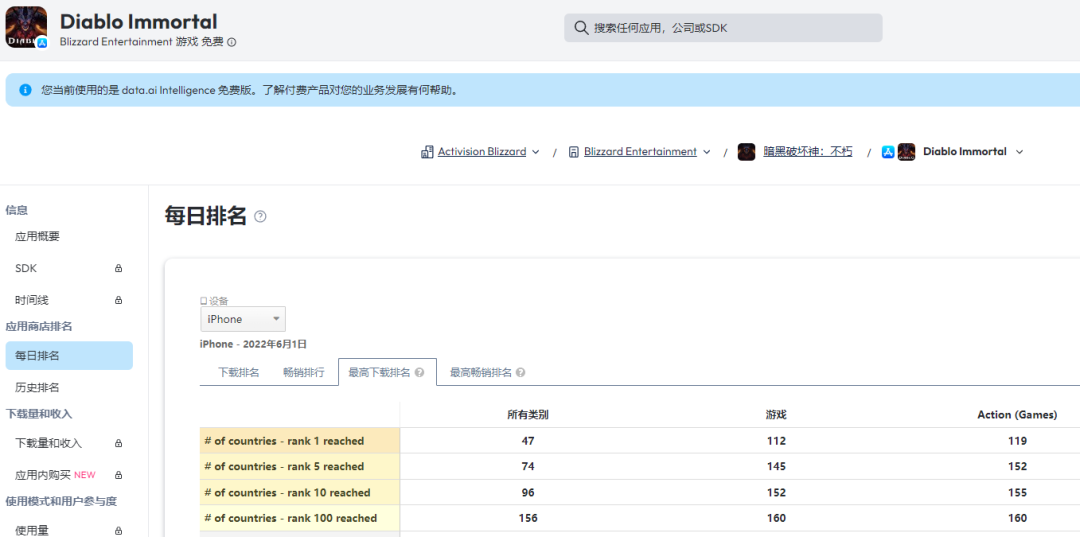Open SDK in the sidebar
This screenshot has height=537, width=1080.
pyautogui.click(x=25, y=268)
